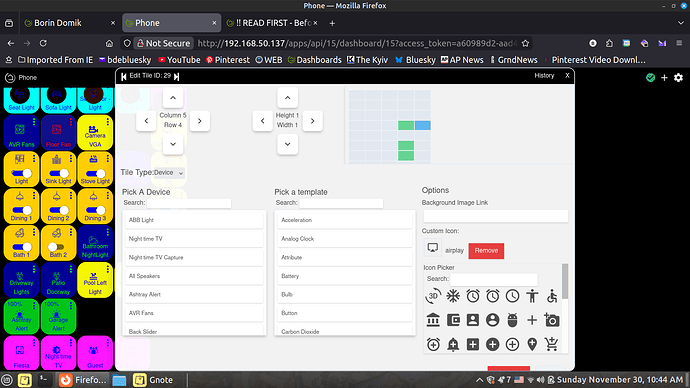Open the Dashboards bookmark
The width and height of the screenshot is (690, 388).
coord(315,60)
